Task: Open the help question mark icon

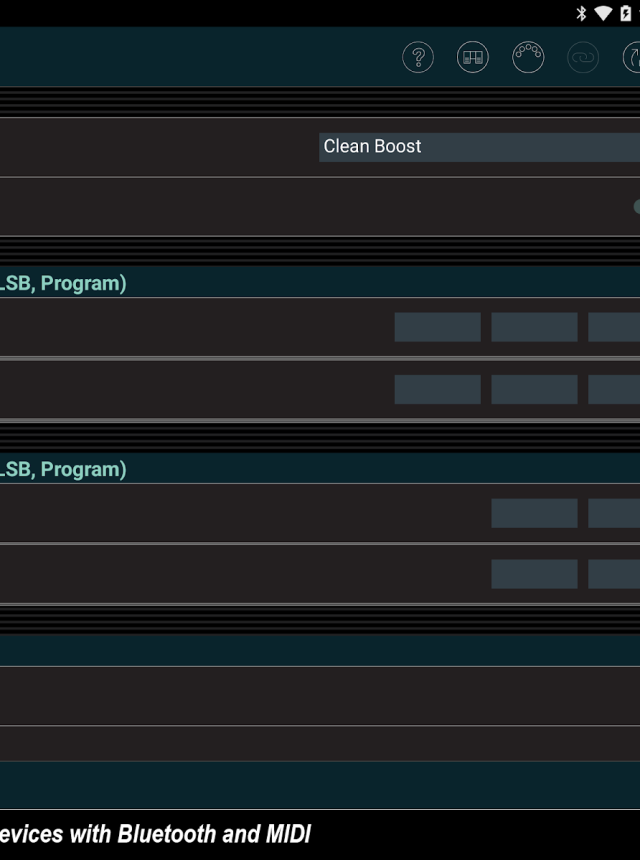Action: click(418, 57)
